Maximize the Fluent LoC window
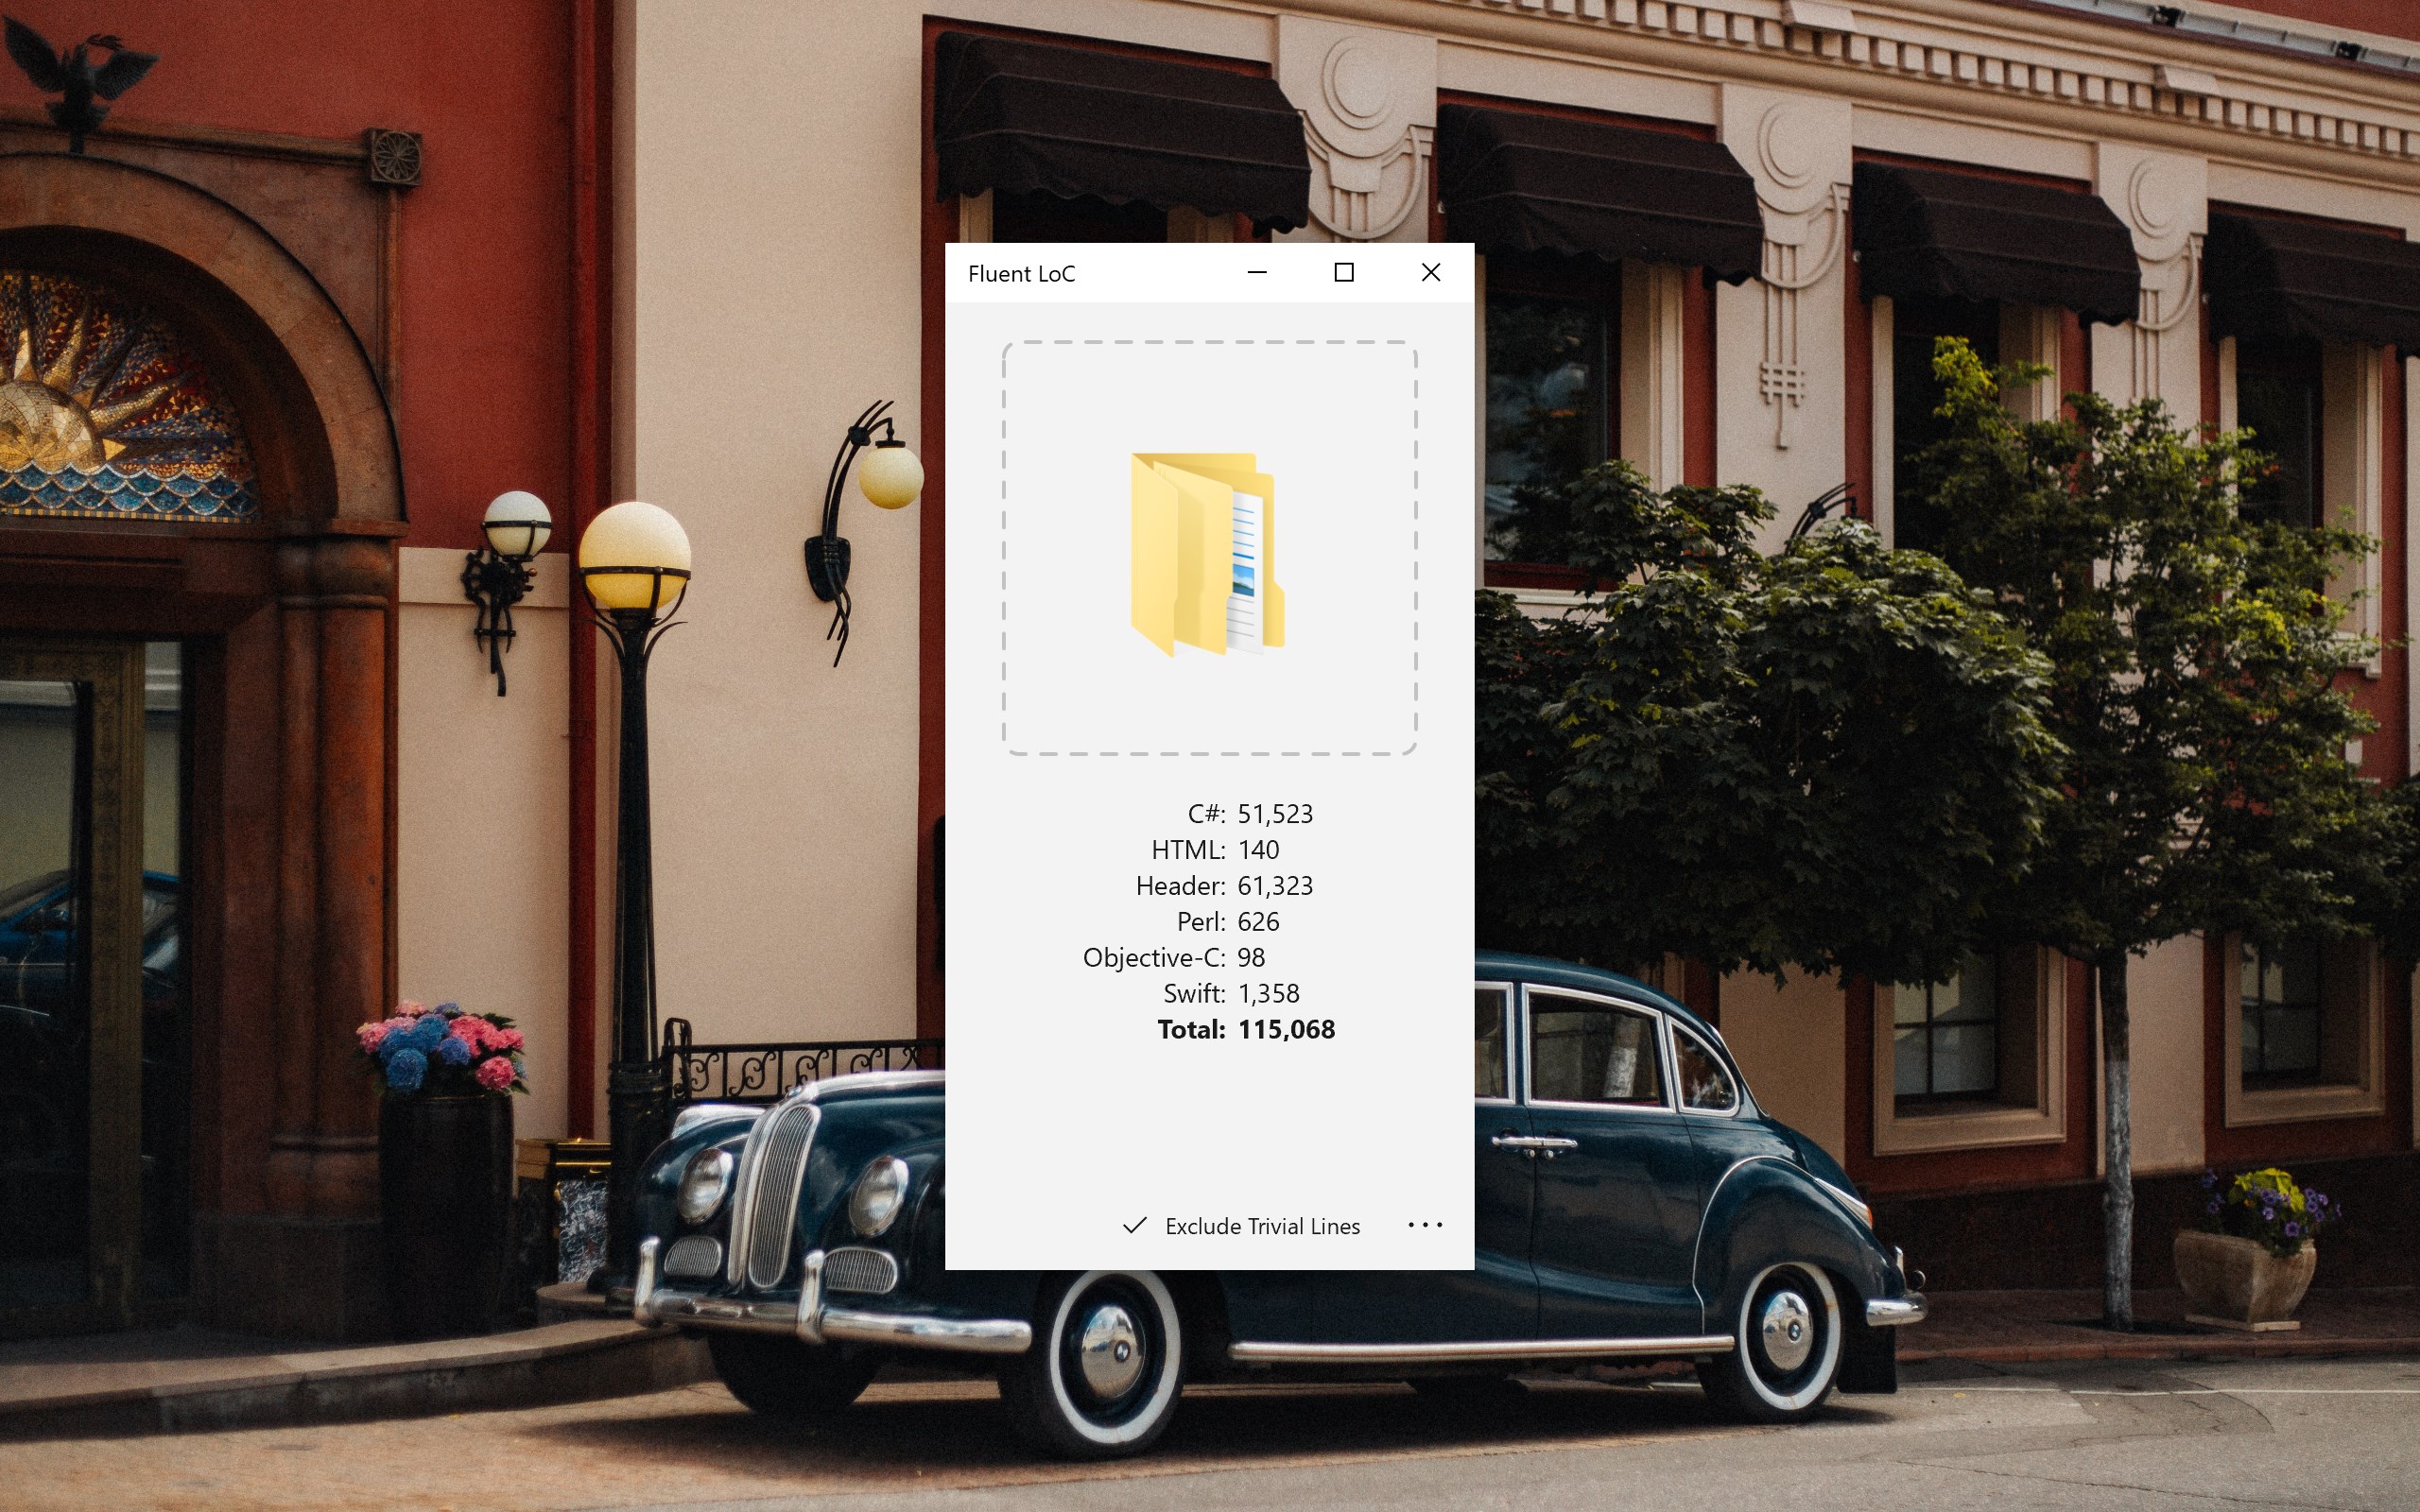 (1343, 273)
